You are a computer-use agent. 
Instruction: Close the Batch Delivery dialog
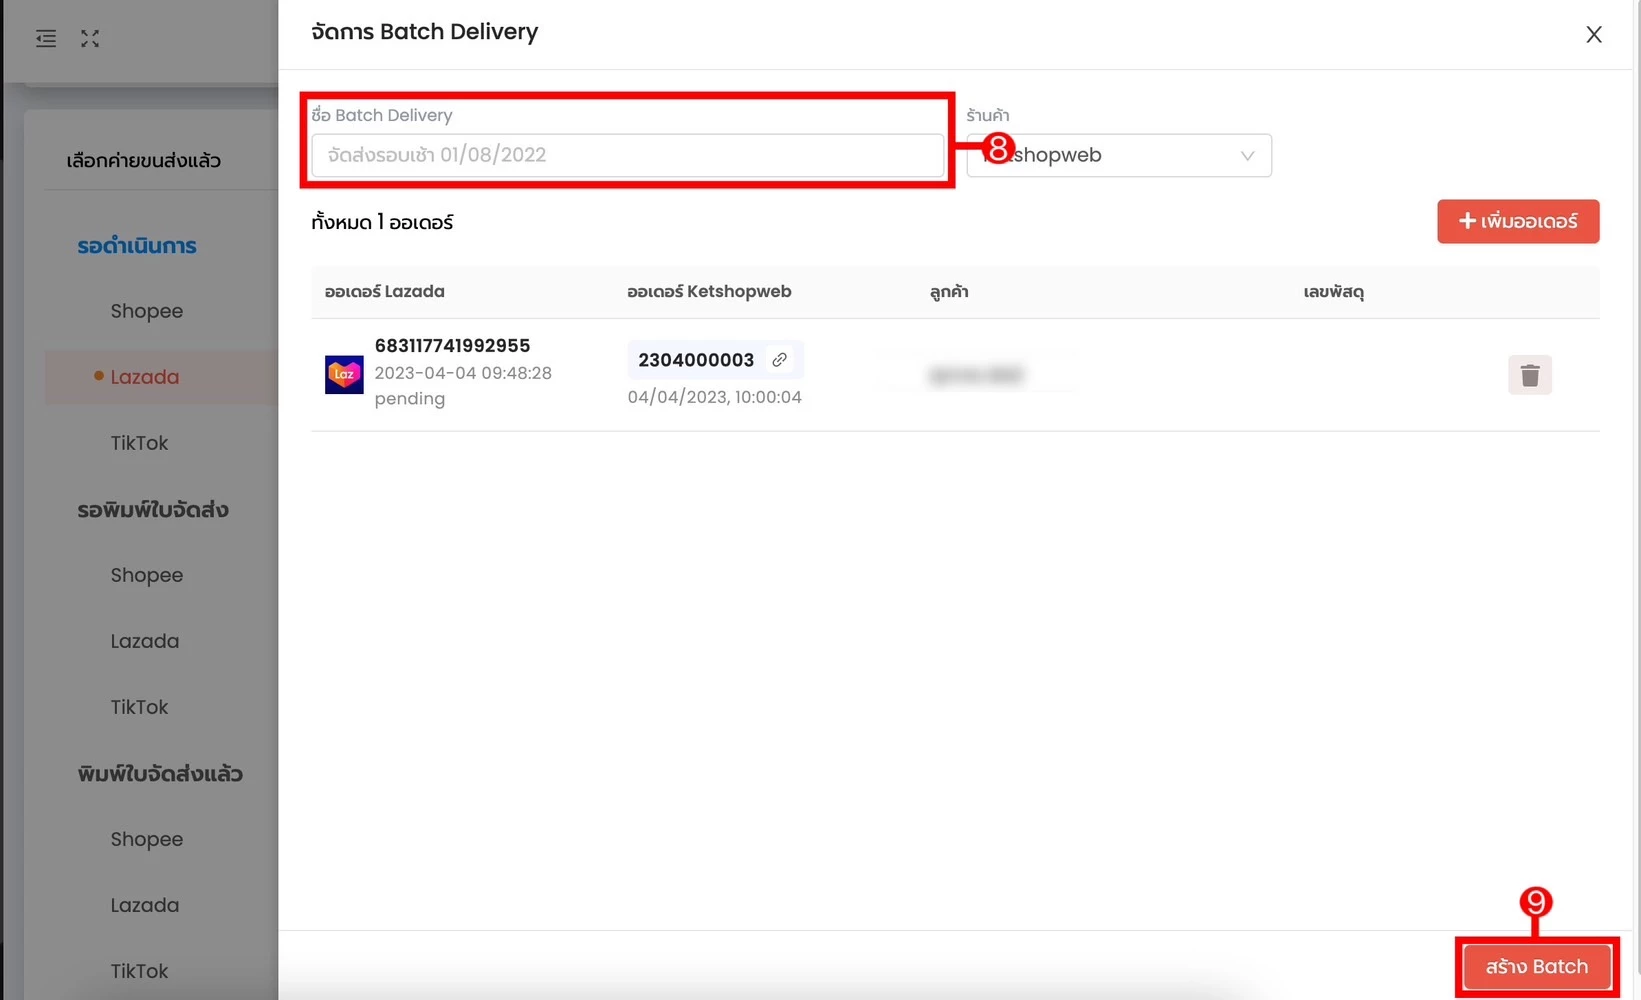[1594, 35]
